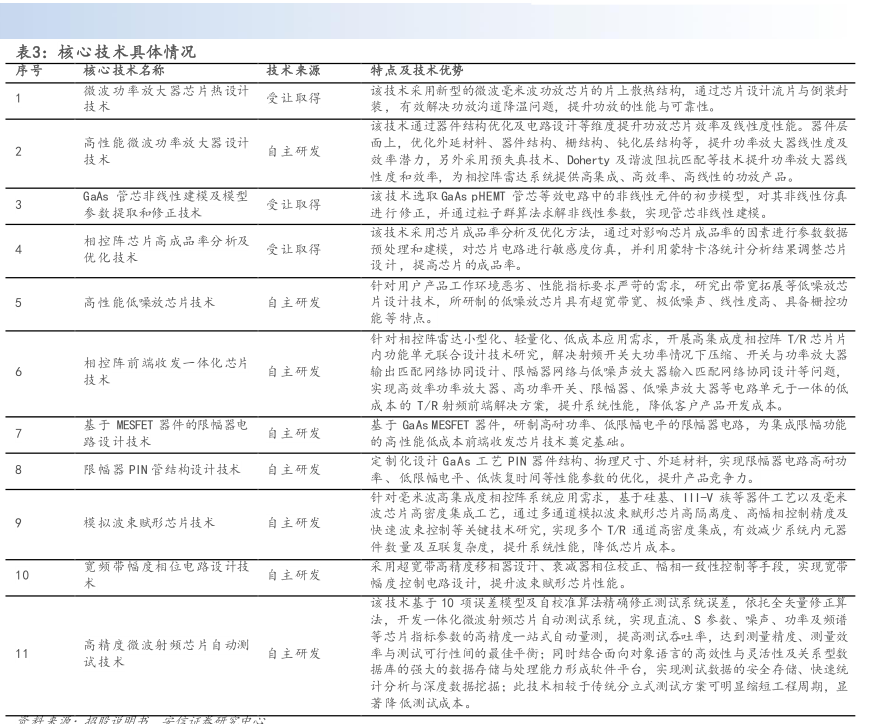Click the table title '表3：核心技术具体情况'
This screenshot has width=877, height=724.
pos(106,52)
